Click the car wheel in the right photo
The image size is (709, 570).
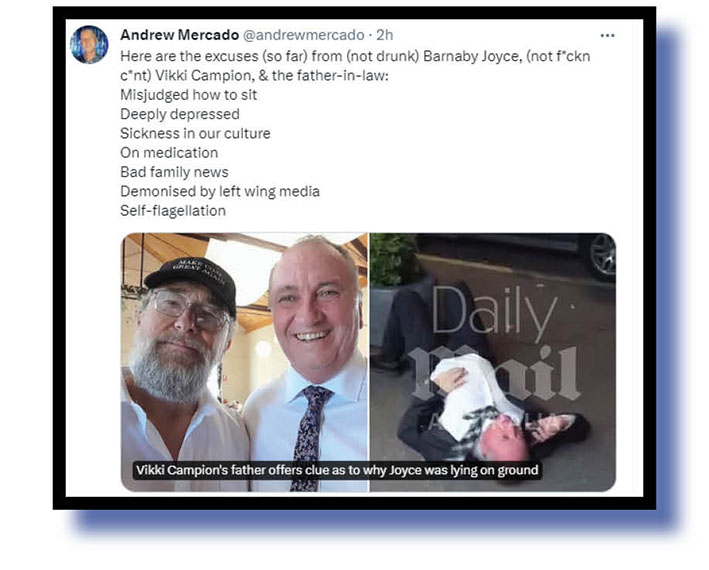click(603, 256)
